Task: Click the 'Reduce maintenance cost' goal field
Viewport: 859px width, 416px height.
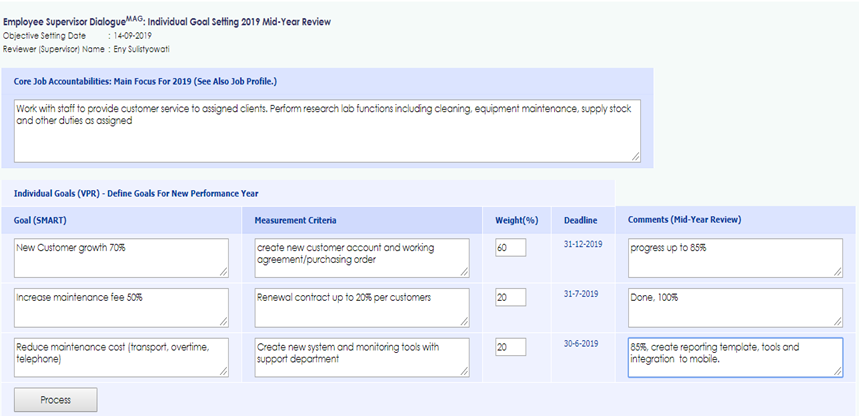Action: click(121, 357)
